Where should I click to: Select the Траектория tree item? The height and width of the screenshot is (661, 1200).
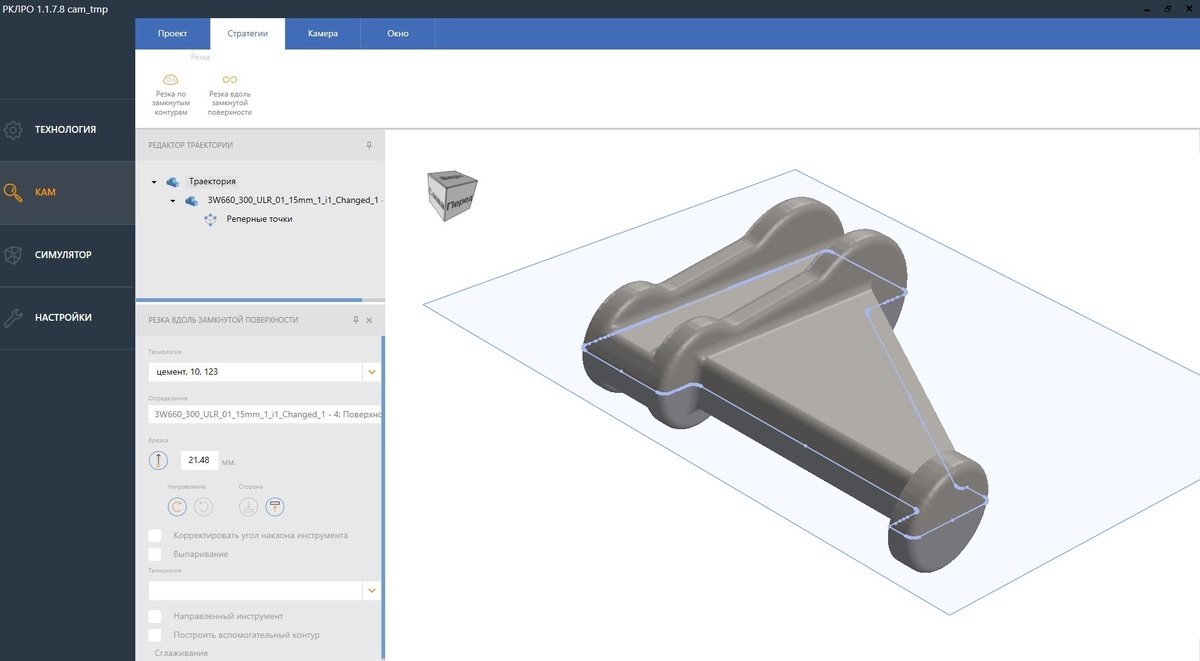coord(211,182)
